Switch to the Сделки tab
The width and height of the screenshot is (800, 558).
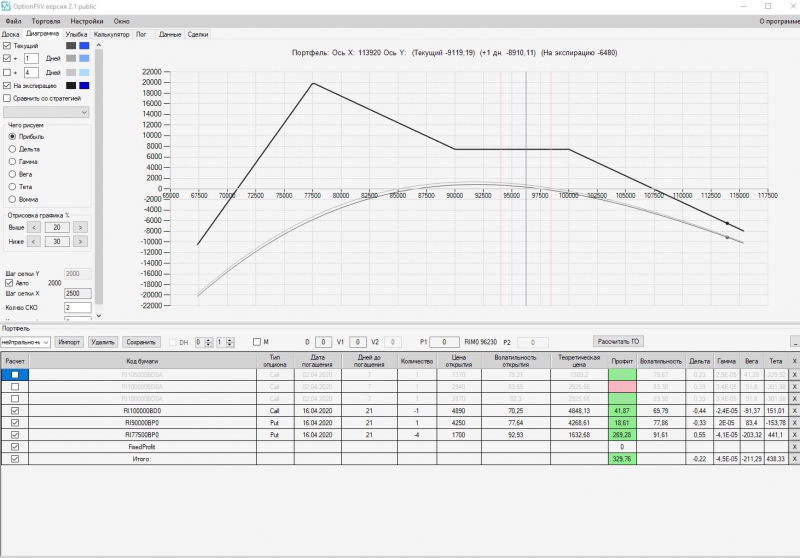[x=198, y=34]
